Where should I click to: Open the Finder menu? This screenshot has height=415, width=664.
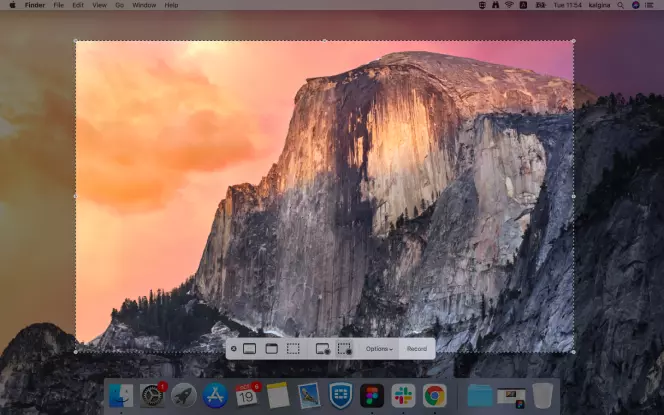coord(35,5)
